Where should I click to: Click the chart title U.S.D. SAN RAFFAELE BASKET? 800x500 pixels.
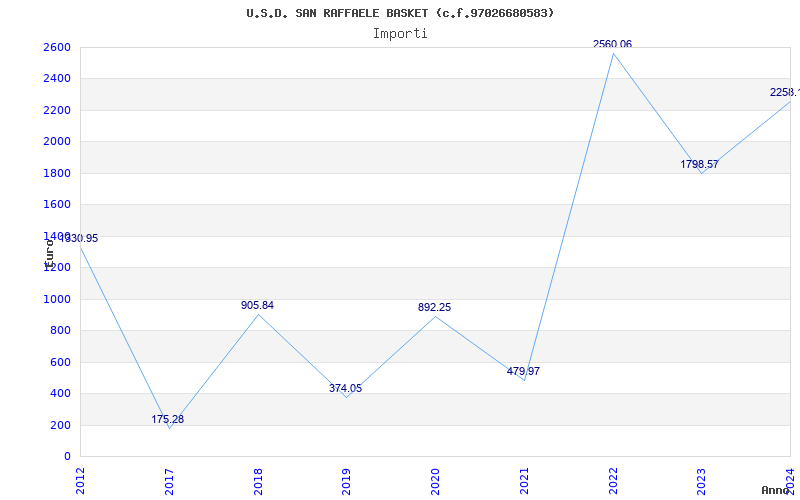tap(400, 13)
